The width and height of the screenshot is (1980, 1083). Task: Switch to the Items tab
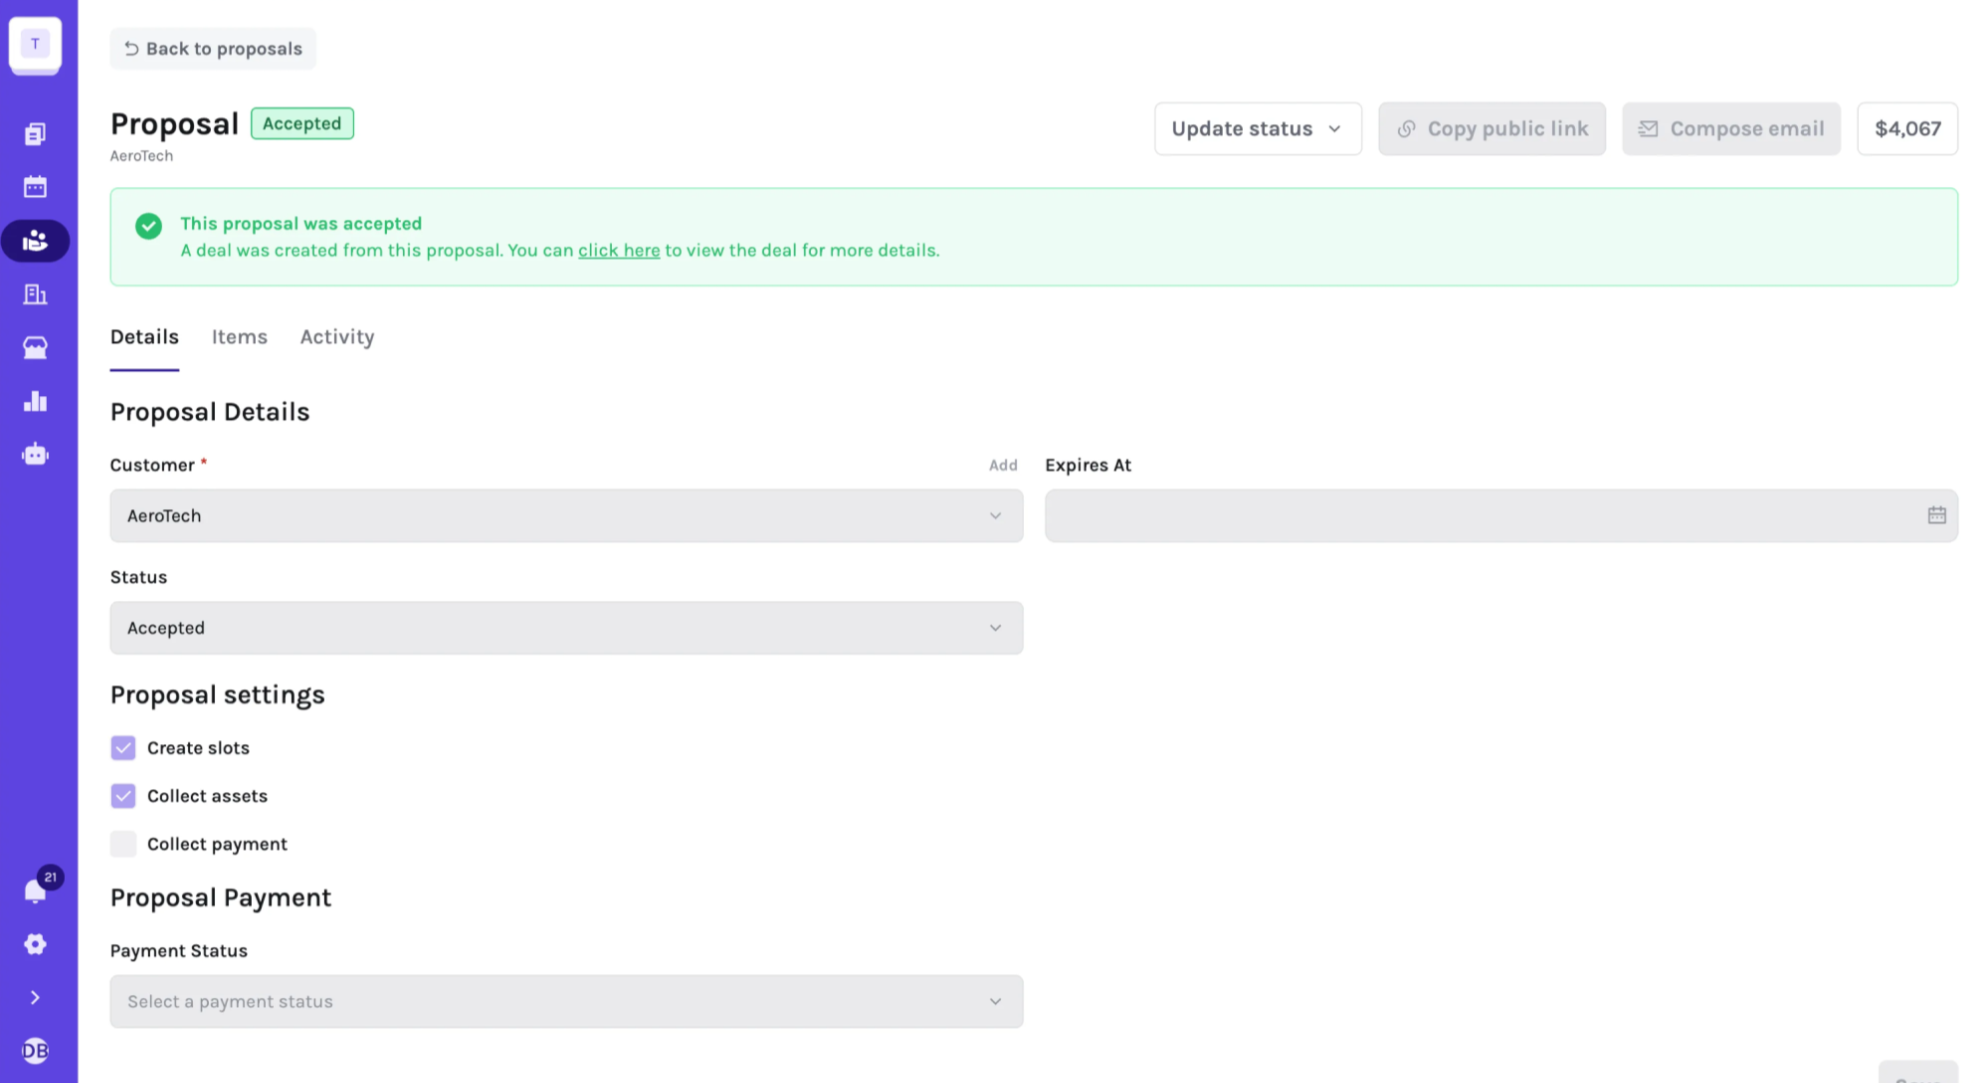239,337
